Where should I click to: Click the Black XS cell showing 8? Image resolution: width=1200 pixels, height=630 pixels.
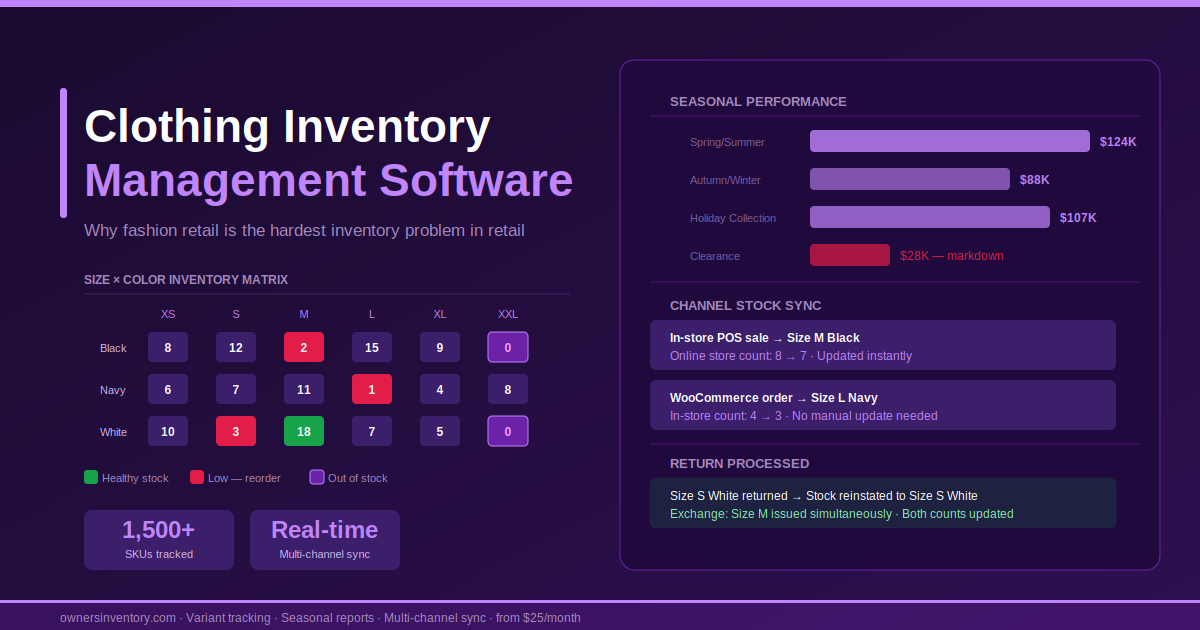(168, 347)
